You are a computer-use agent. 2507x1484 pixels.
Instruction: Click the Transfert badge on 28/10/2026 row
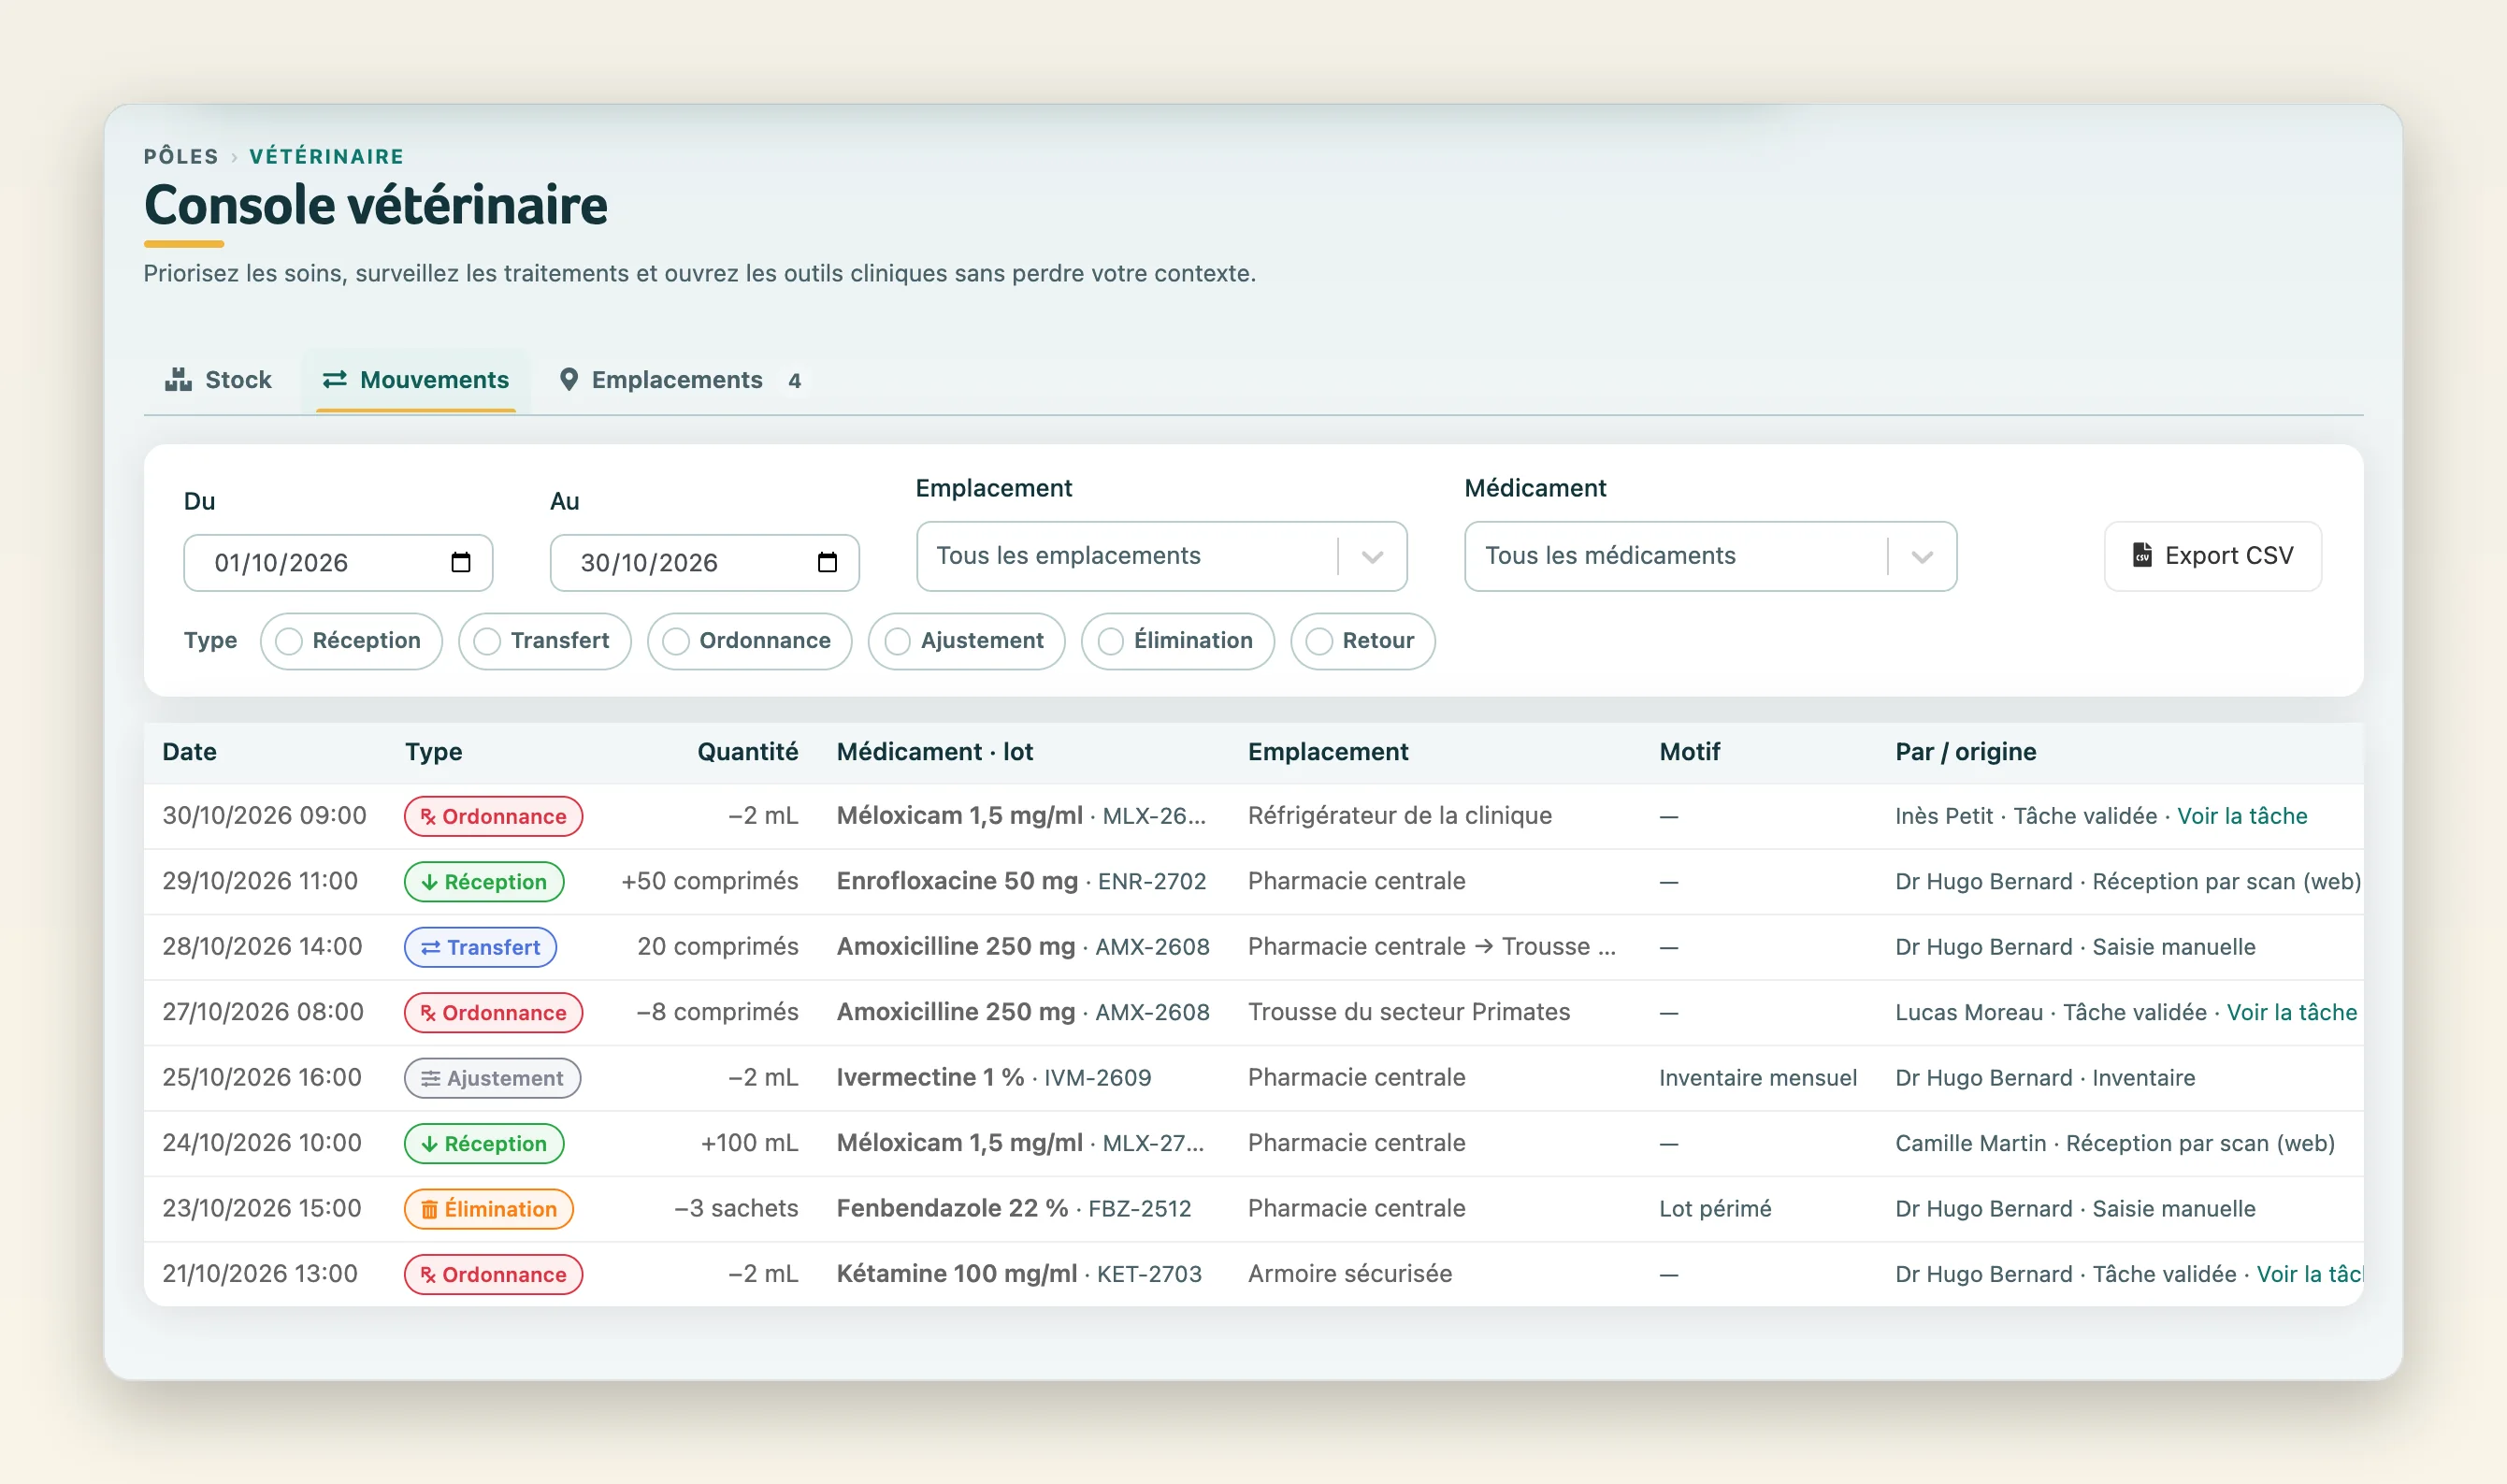(480, 947)
